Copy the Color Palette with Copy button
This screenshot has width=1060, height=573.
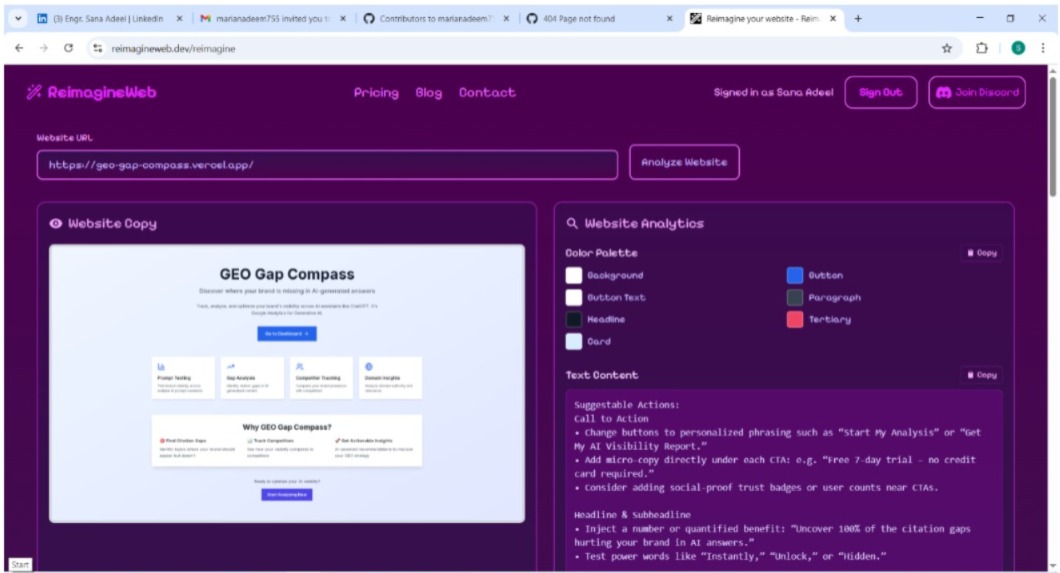tap(982, 253)
